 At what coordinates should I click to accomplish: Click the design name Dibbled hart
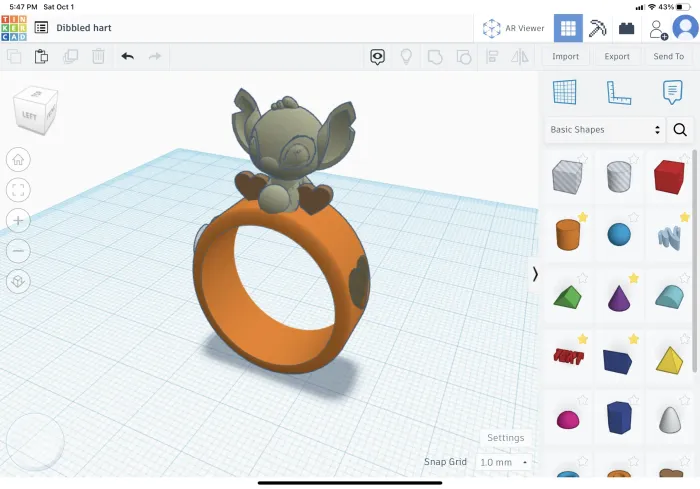(83, 28)
